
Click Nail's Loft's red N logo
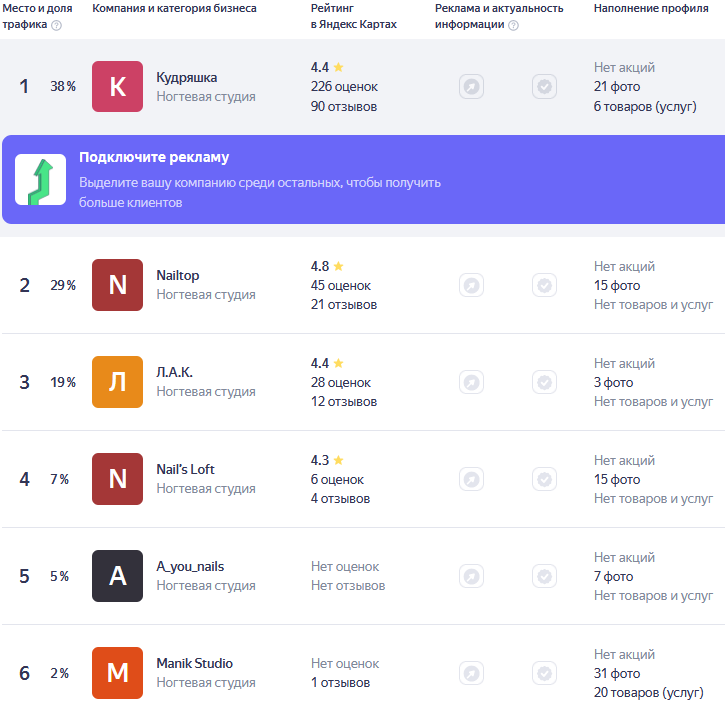click(117, 479)
